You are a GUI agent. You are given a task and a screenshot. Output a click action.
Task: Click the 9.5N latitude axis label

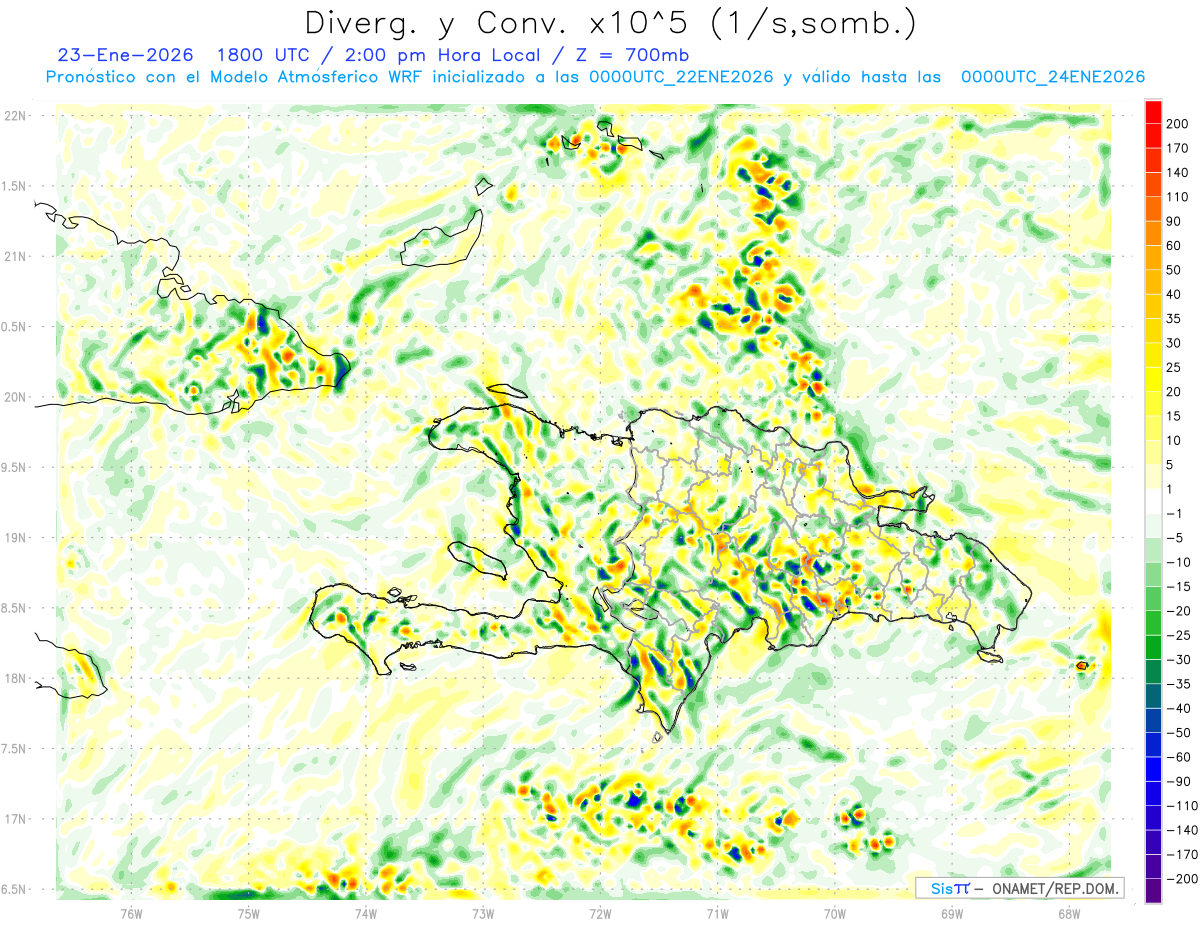[x=15, y=467]
